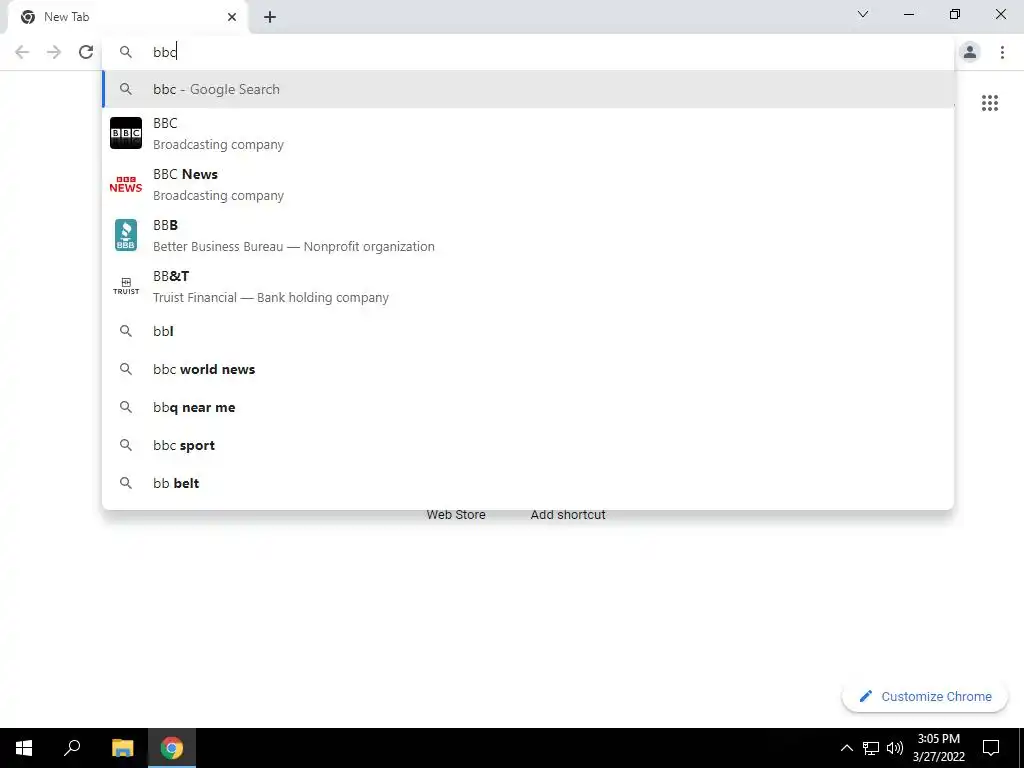The width and height of the screenshot is (1024, 768).
Task: Click the magnifier icon beside 'bbl'
Action: pos(125,331)
